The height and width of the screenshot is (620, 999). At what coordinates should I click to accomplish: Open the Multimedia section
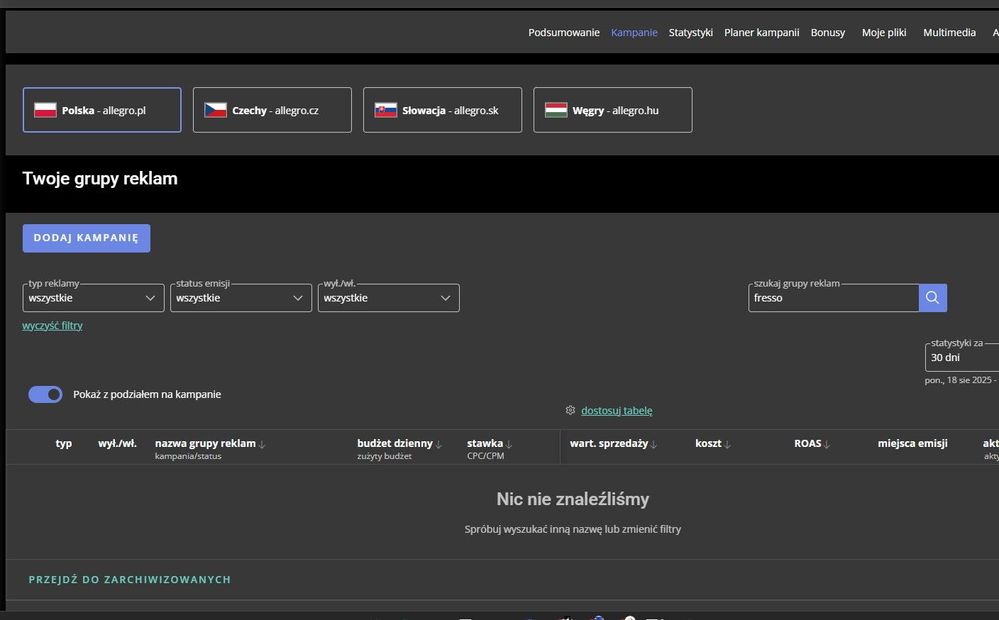[x=949, y=32]
